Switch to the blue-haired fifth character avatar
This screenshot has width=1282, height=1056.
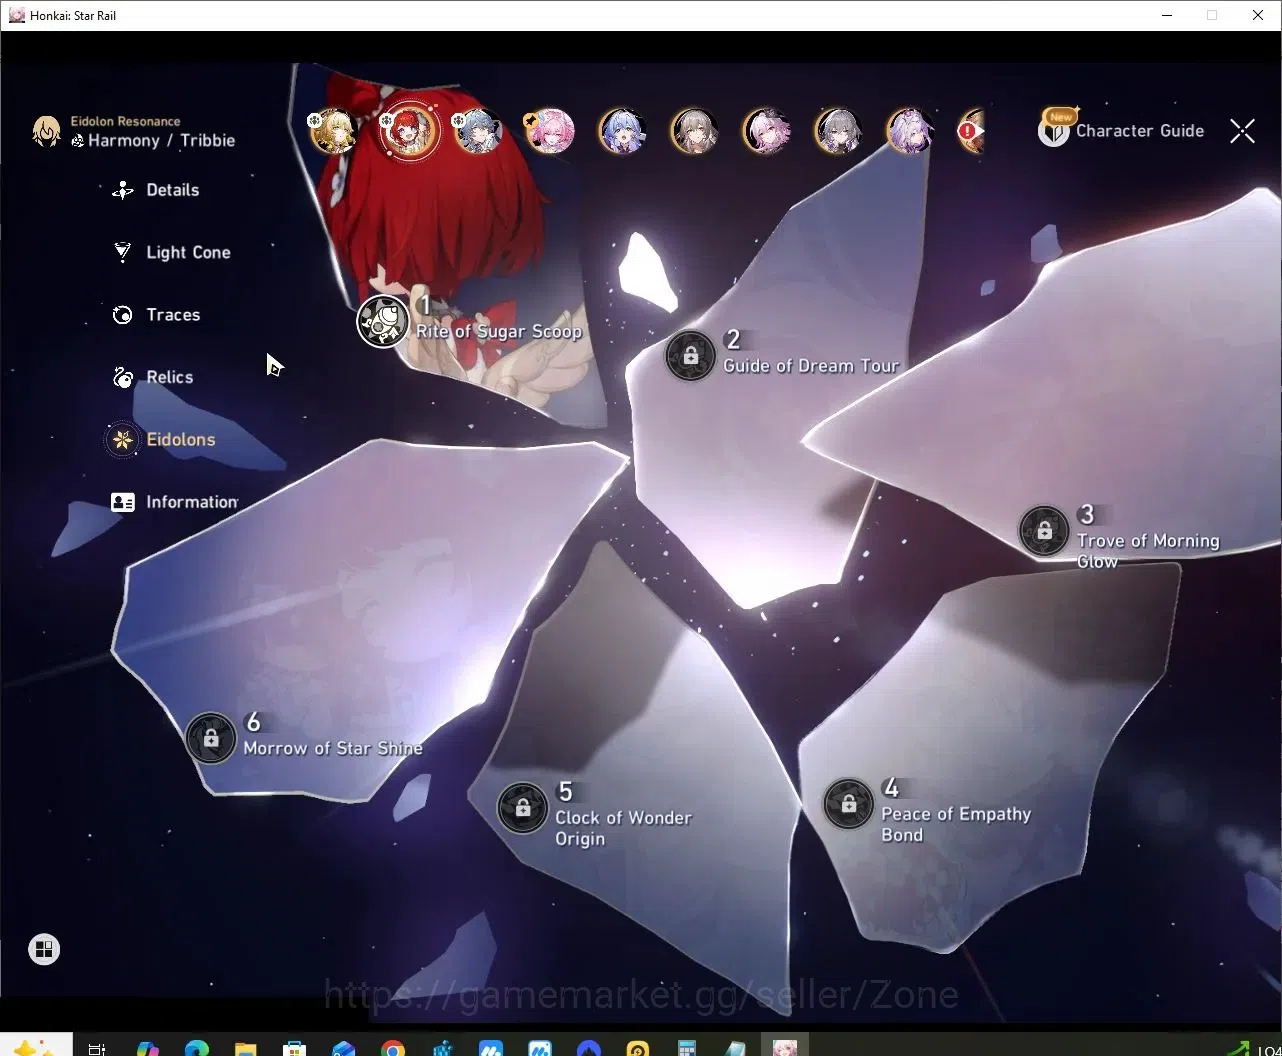(x=622, y=131)
